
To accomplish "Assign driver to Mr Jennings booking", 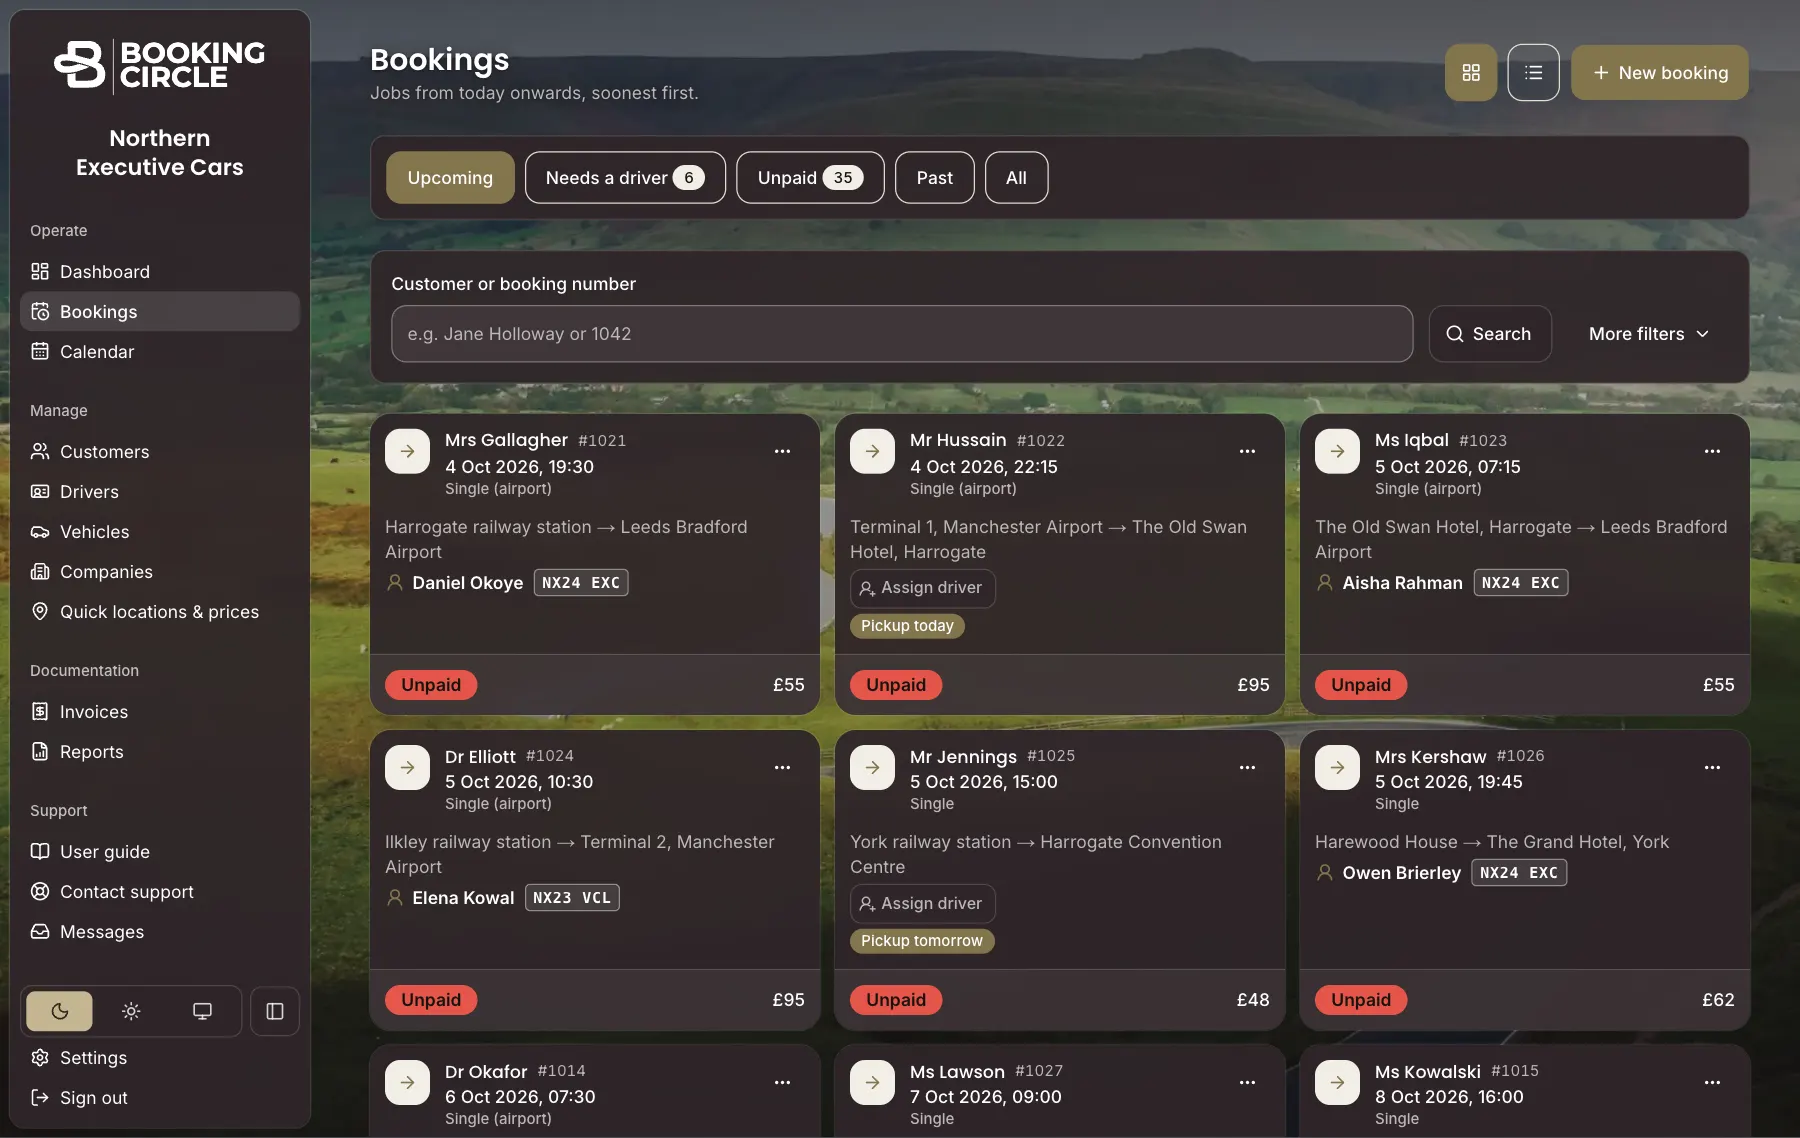I will 922,904.
